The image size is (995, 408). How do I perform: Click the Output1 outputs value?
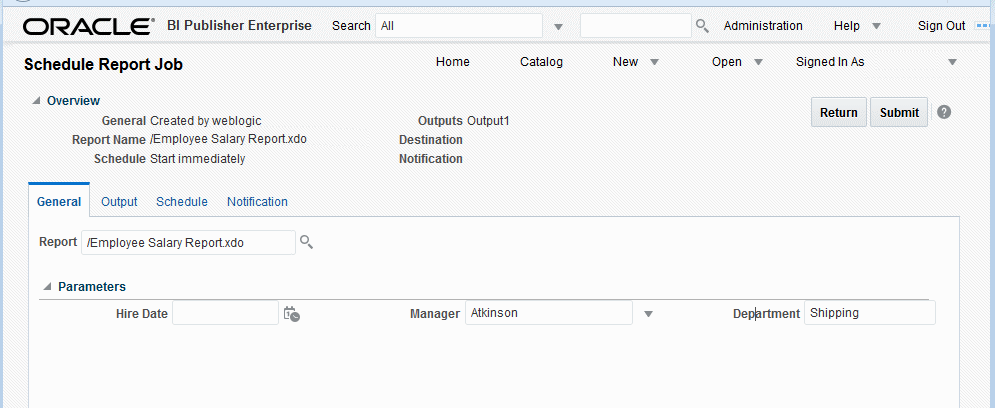click(488, 121)
